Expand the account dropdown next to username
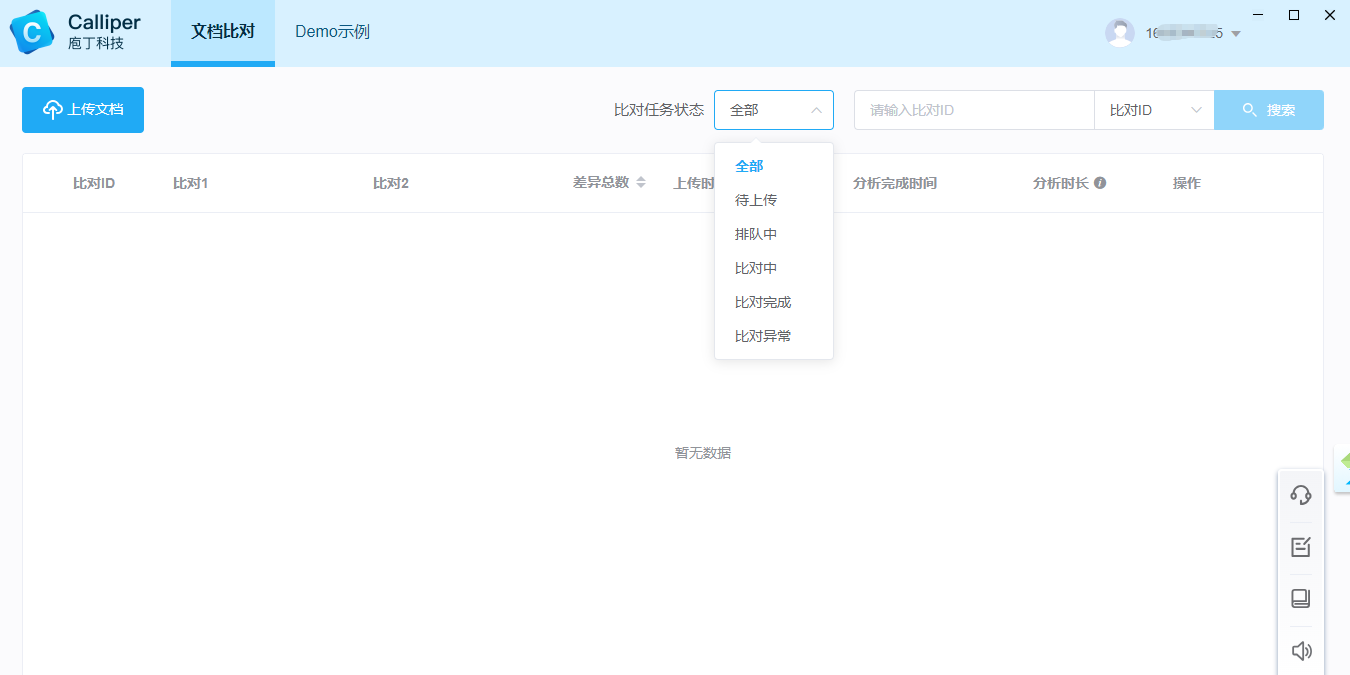 [x=1237, y=31]
